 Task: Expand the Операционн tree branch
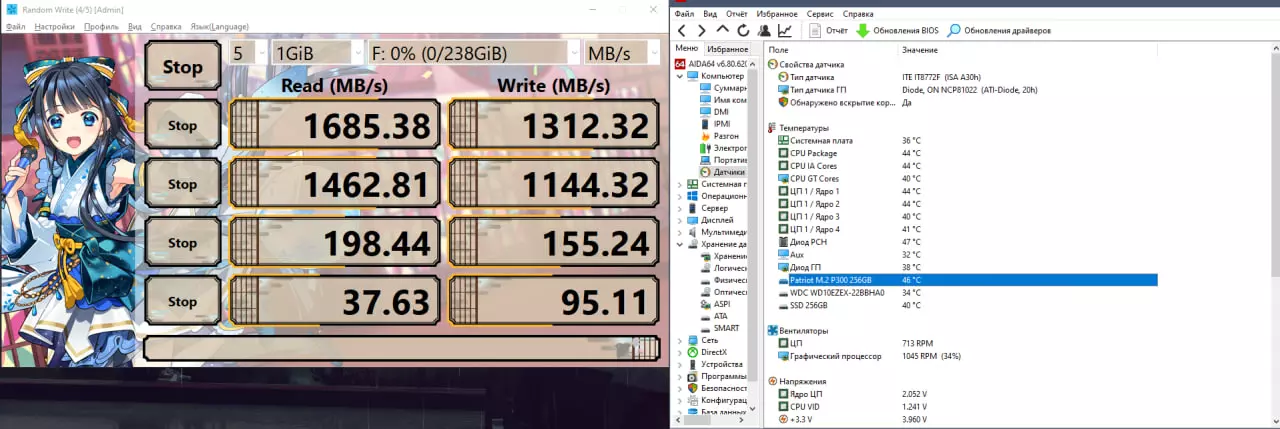(x=681, y=196)
